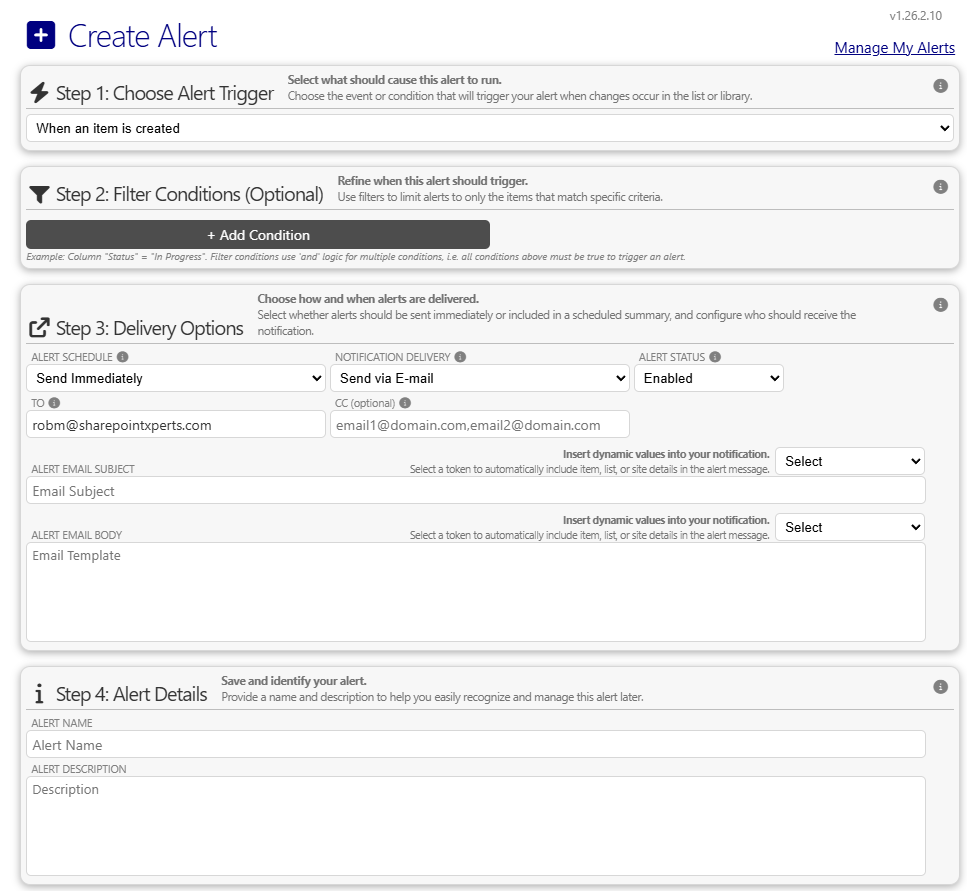The height and width of the screenshot is (891, 967).
Task: Click info icon next to Alert Schedule label
Action: tap(123, 357)
